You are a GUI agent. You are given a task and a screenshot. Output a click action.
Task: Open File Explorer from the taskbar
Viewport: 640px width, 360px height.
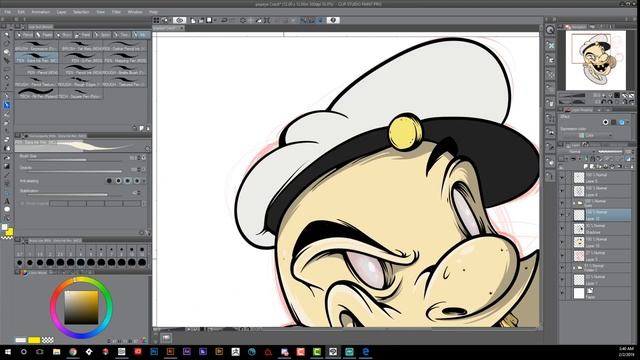coord(56,351)
